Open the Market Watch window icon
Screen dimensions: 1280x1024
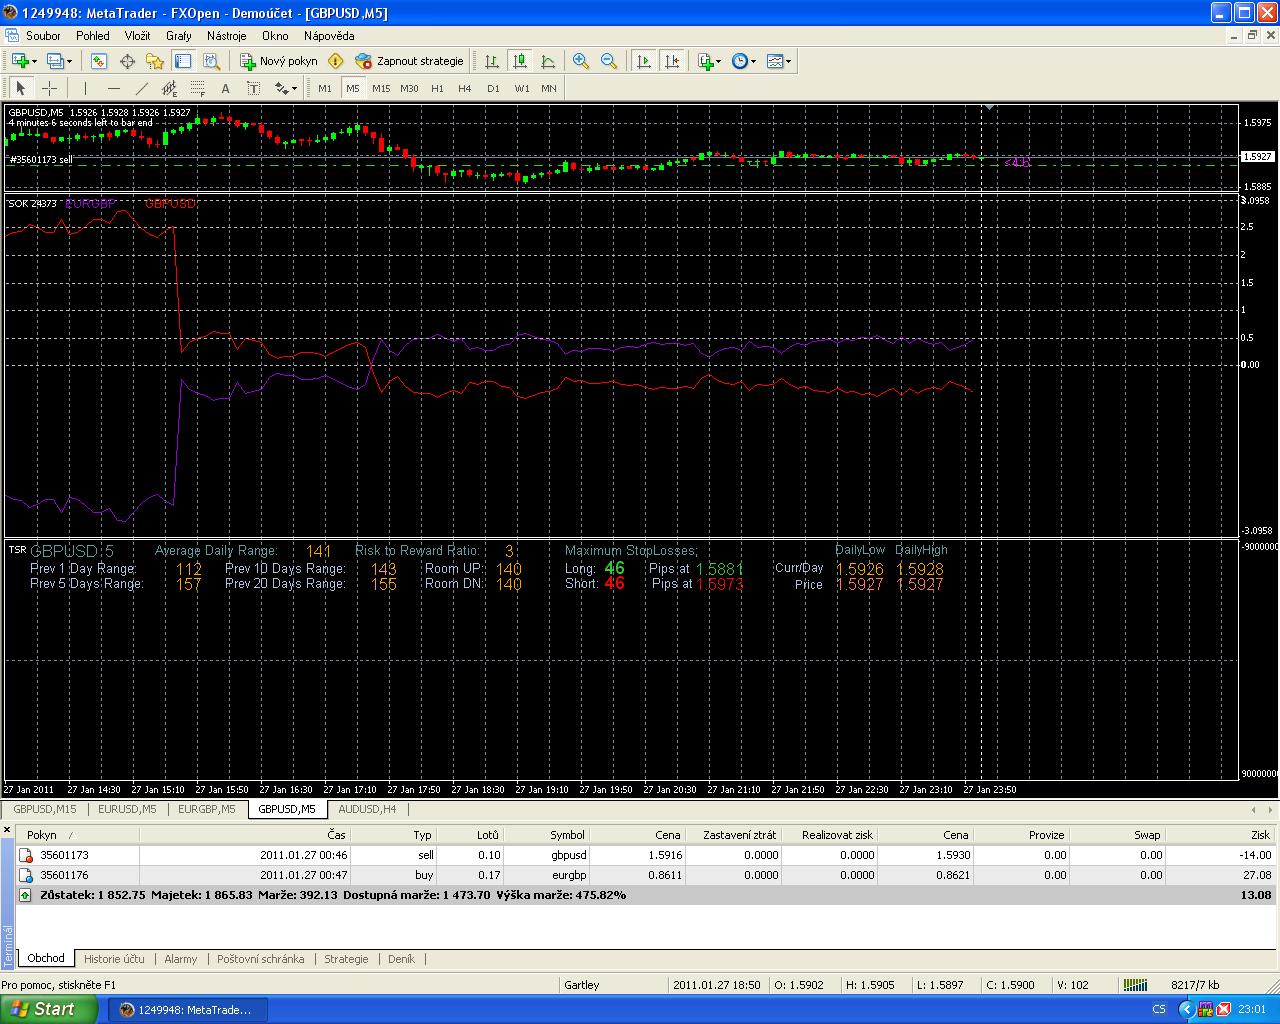99,61
